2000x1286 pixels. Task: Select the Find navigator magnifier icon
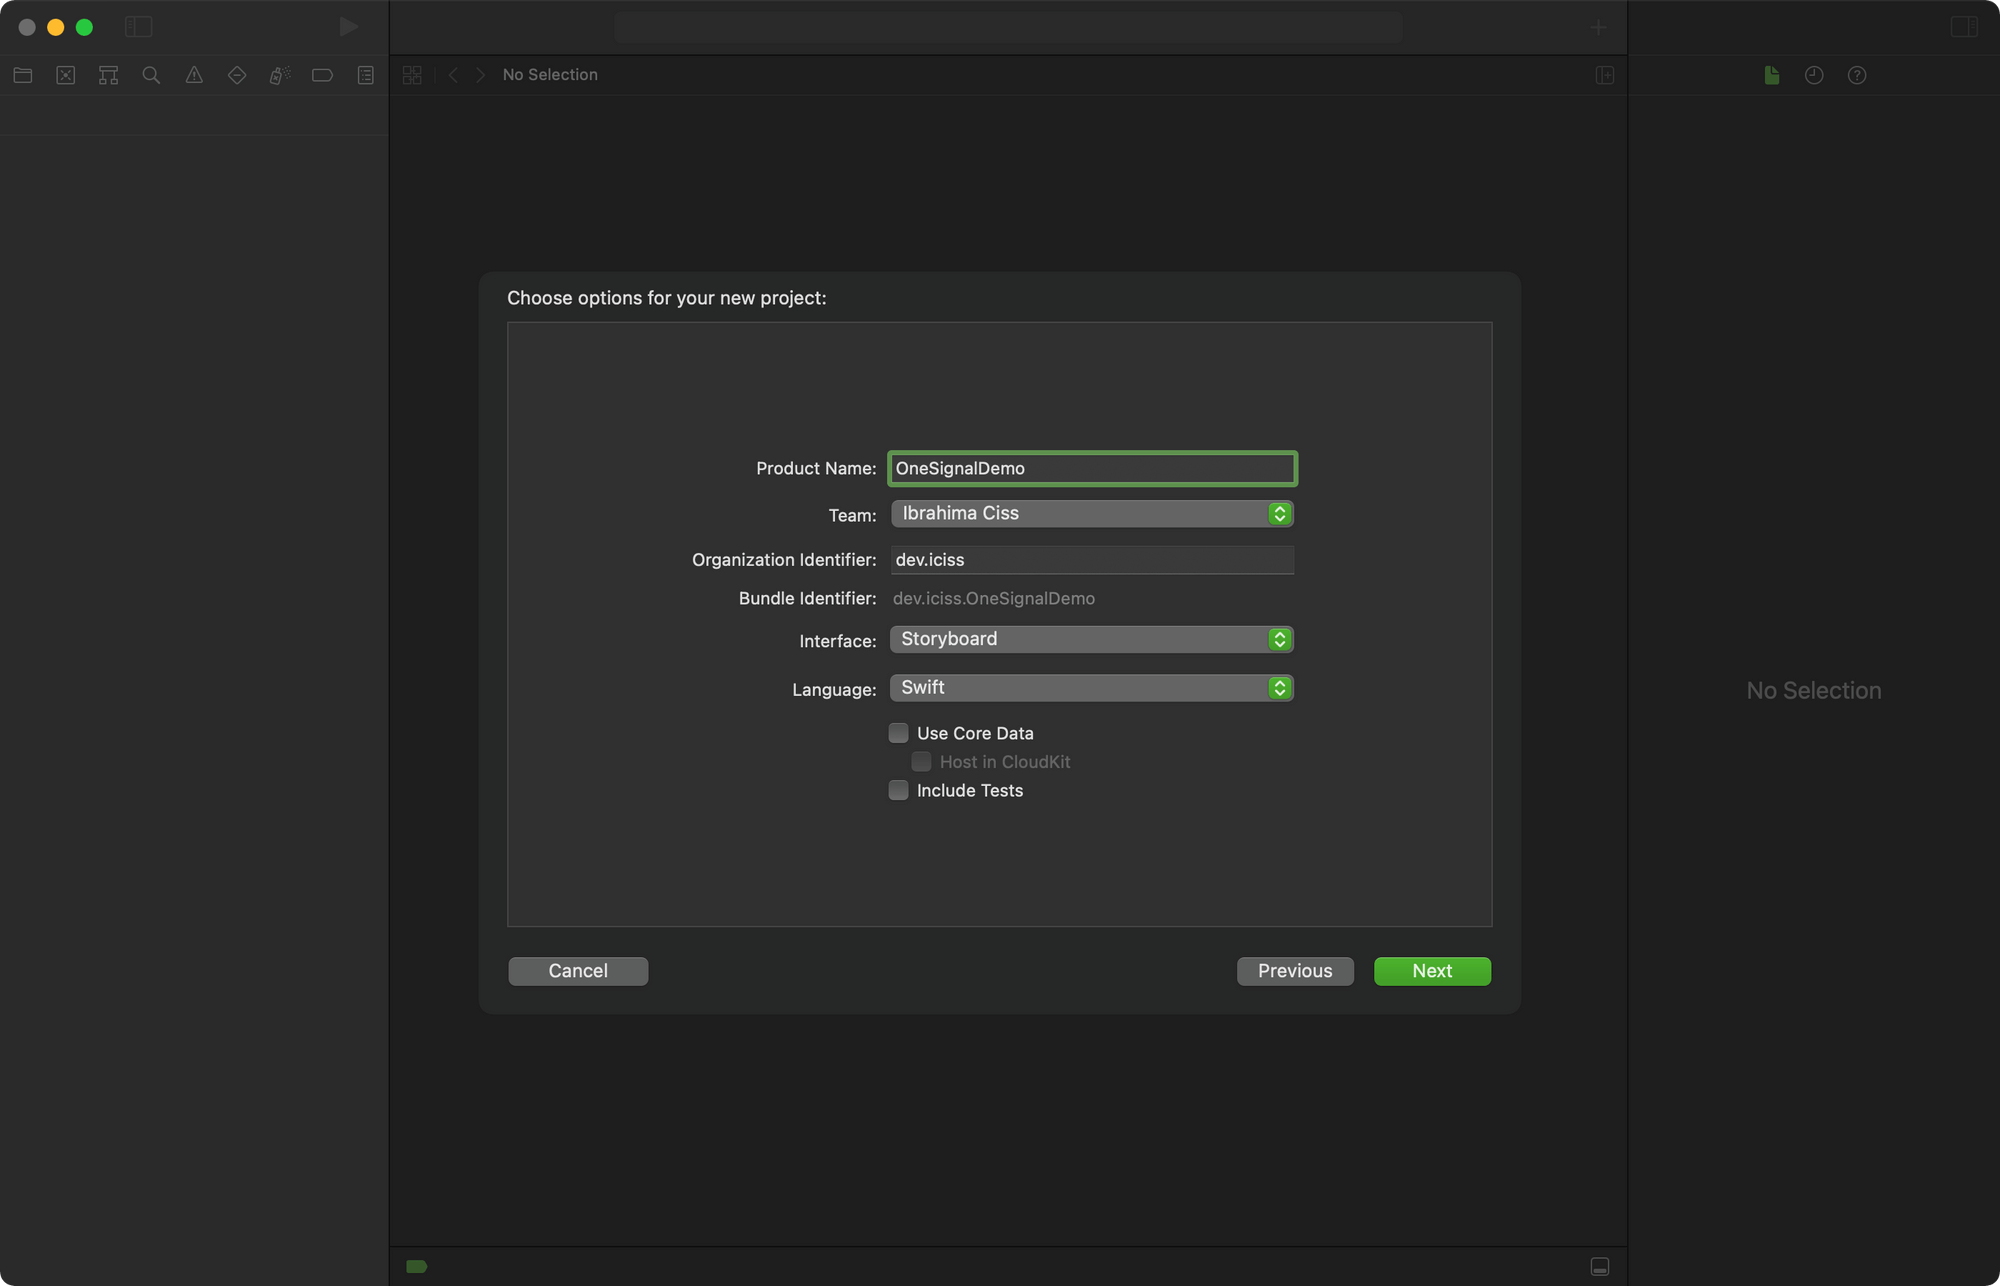(151, 75)
